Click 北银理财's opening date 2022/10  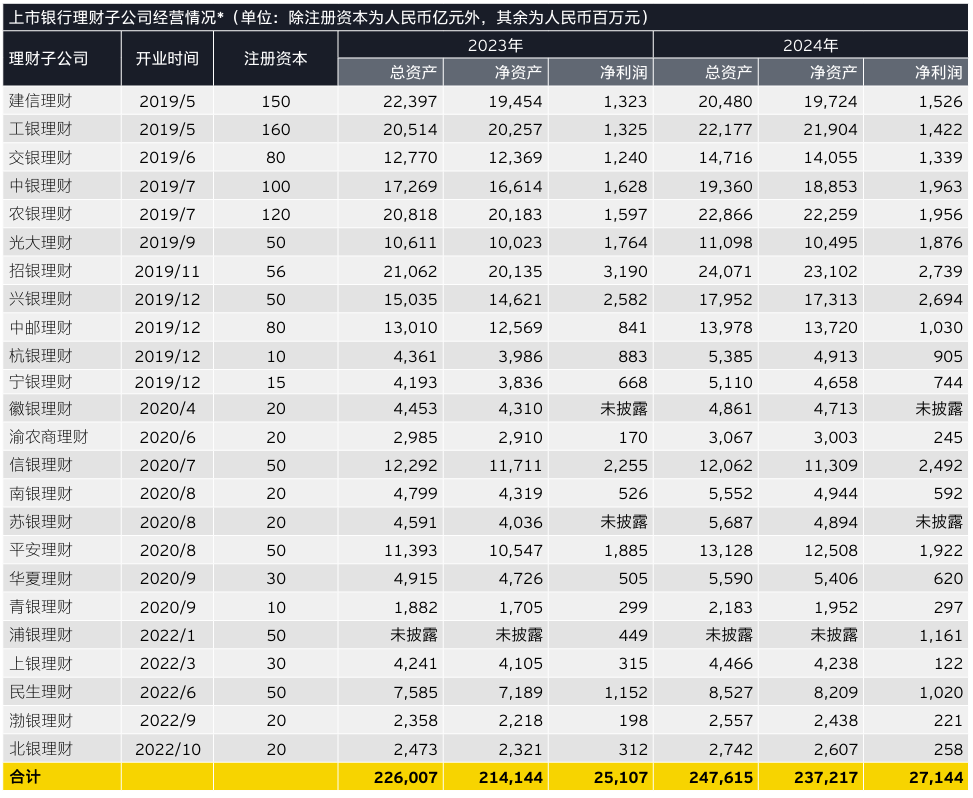pyautogui.click(x=167, y=748)
